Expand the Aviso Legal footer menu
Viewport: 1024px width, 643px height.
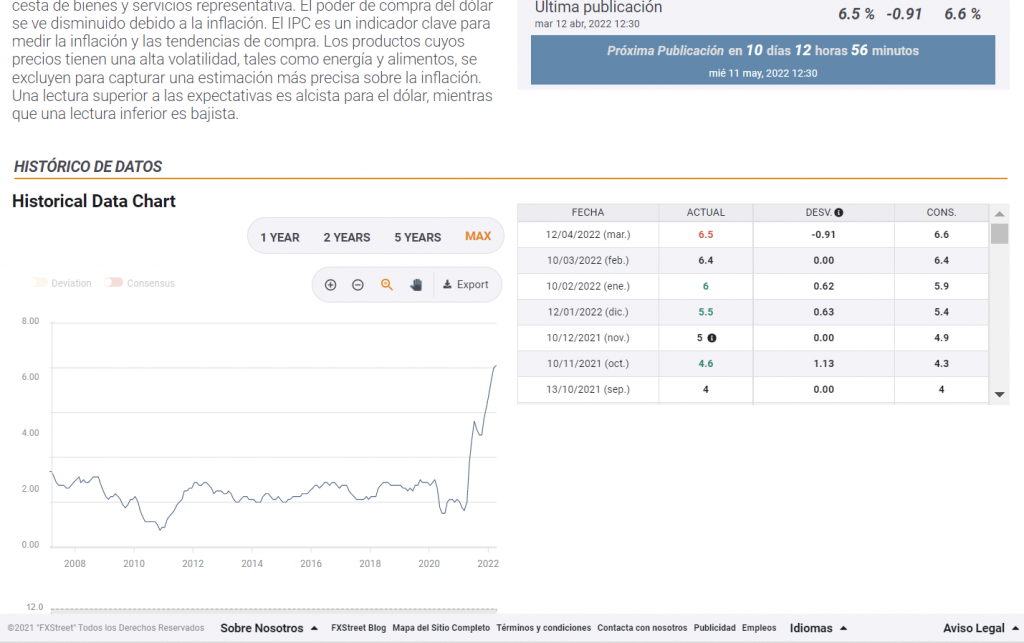pyautogui.click(x=979, y=628)
